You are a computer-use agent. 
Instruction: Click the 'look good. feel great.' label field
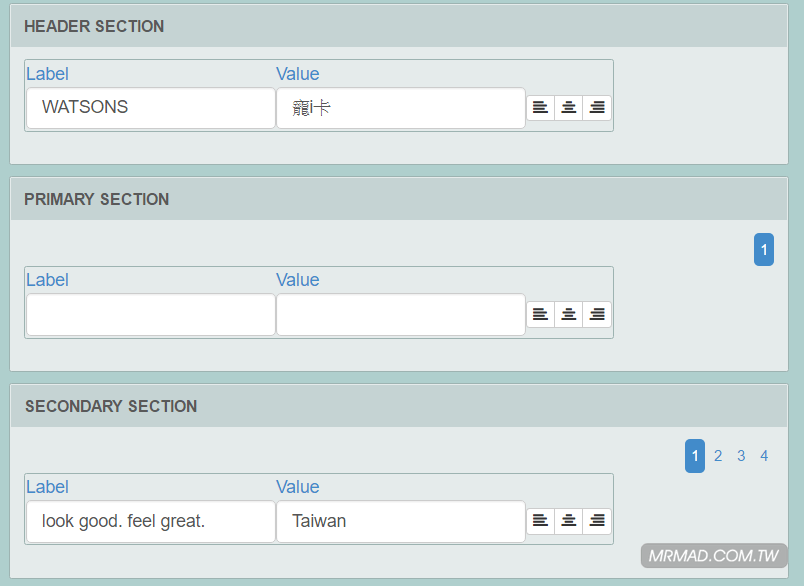pos(150,521)
